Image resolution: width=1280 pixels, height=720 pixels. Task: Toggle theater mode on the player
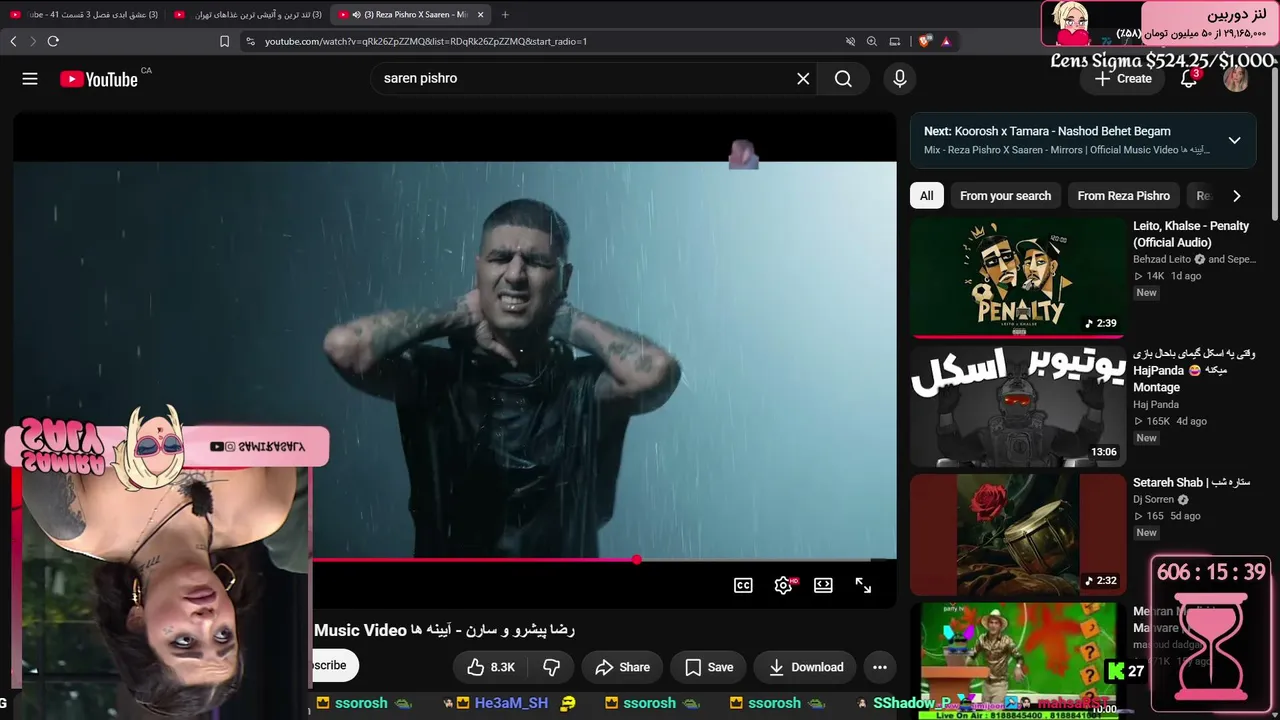(823, 586)
